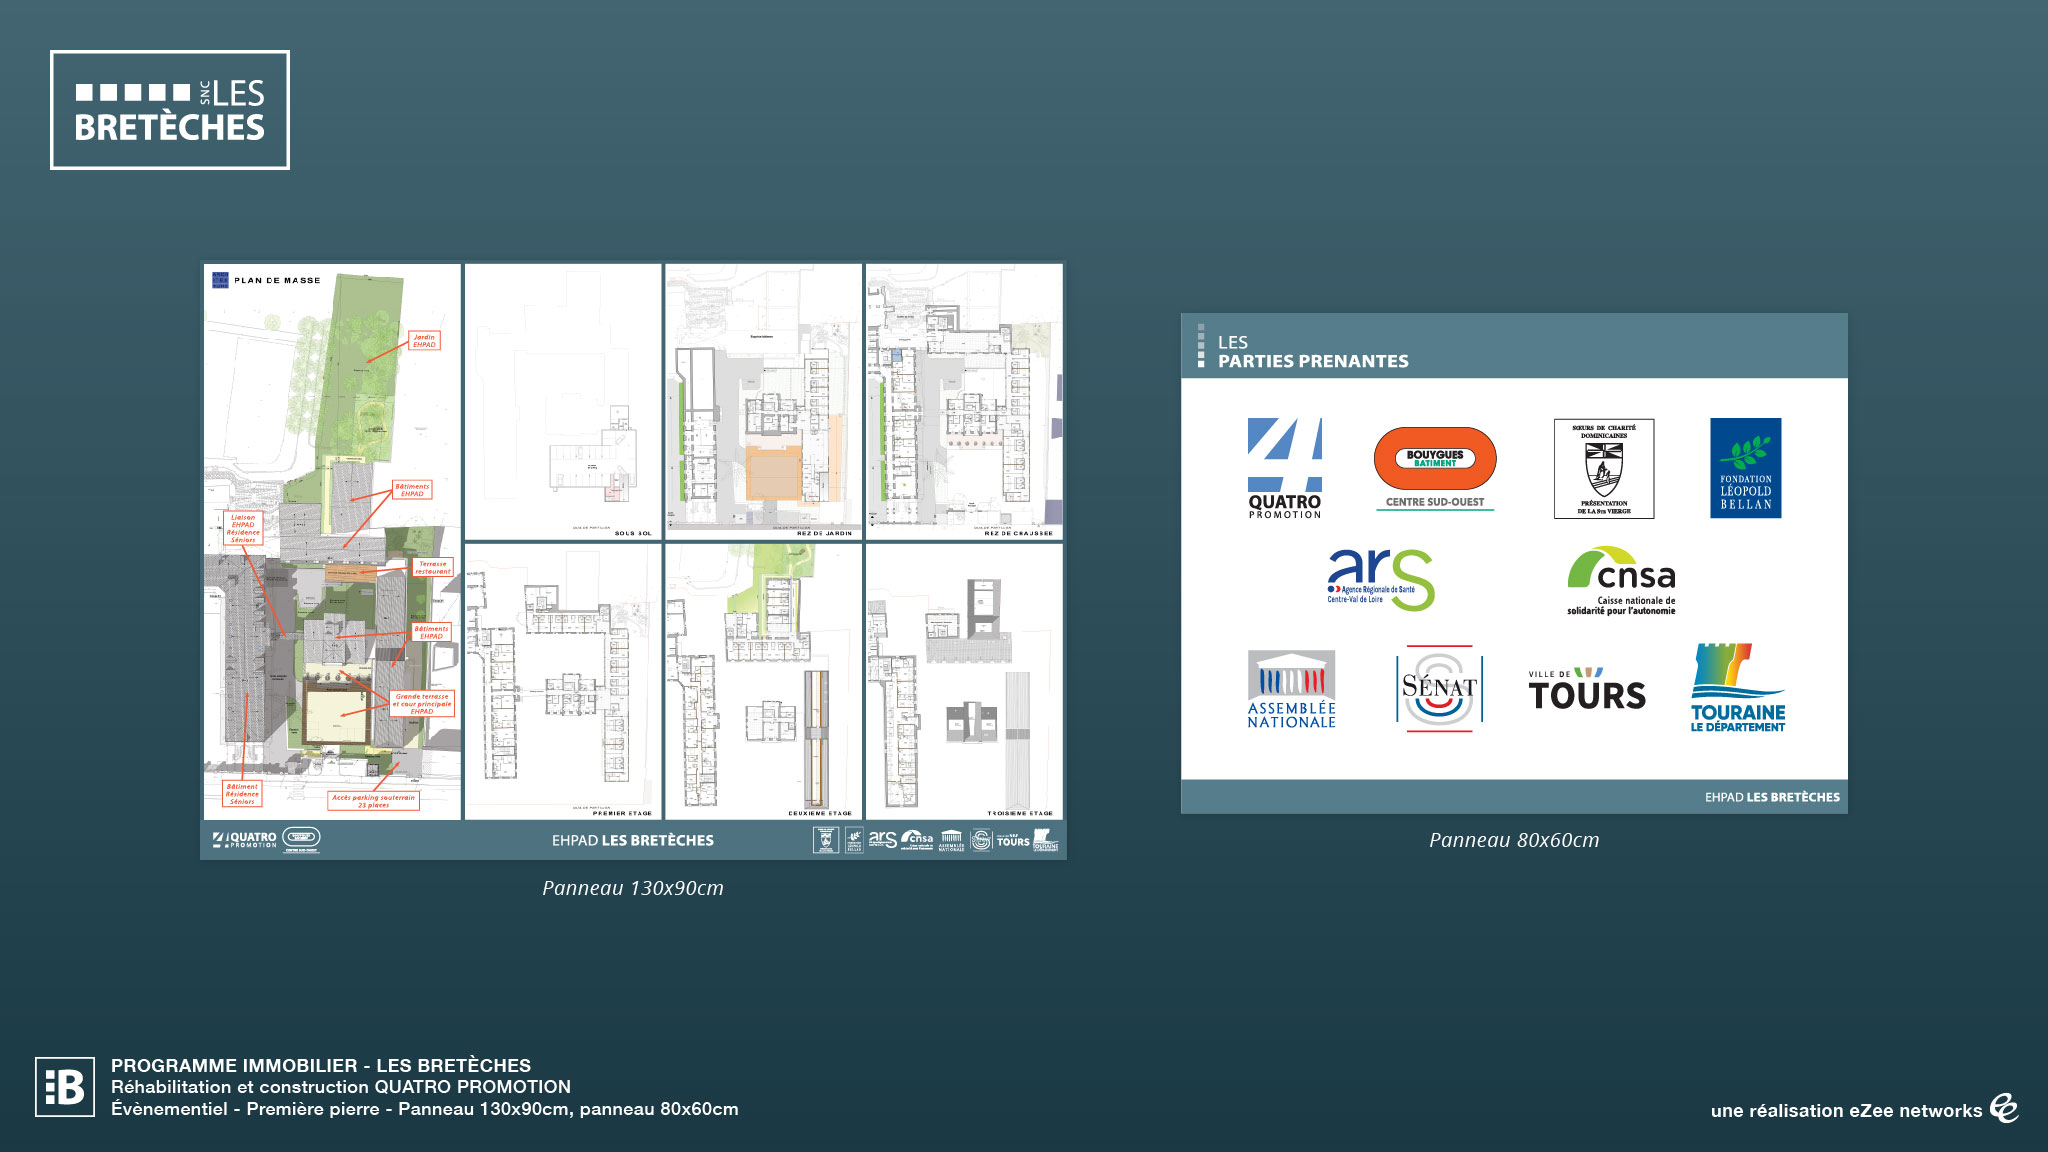Click the CNSA logo

pyautogui.click(x=1621, y=580)
